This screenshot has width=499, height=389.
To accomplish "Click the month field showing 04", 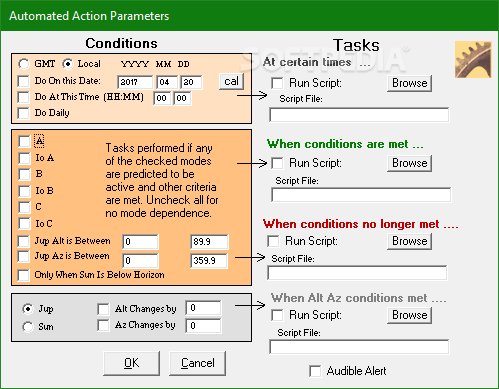I will click(x=167, y=82).
